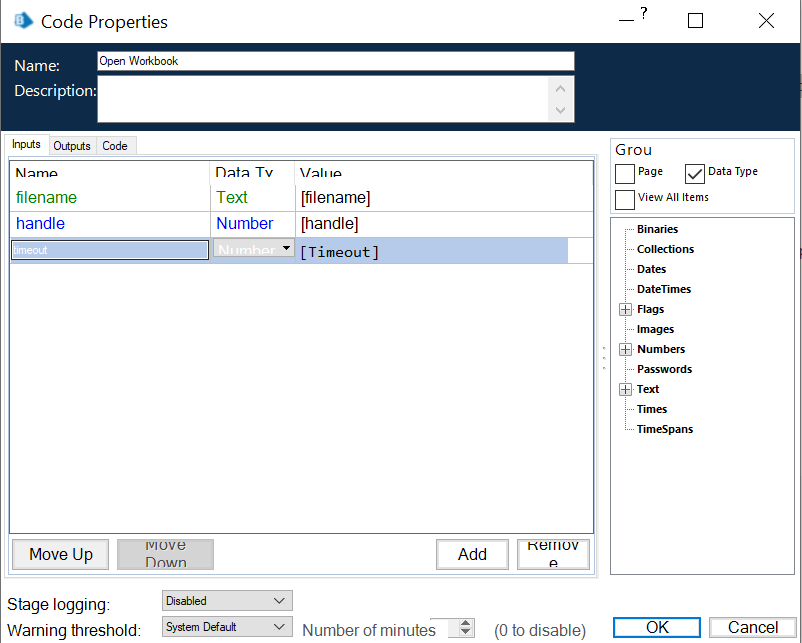
Task: Open the Warning threshold dropdown
Action: coord(278,627)
